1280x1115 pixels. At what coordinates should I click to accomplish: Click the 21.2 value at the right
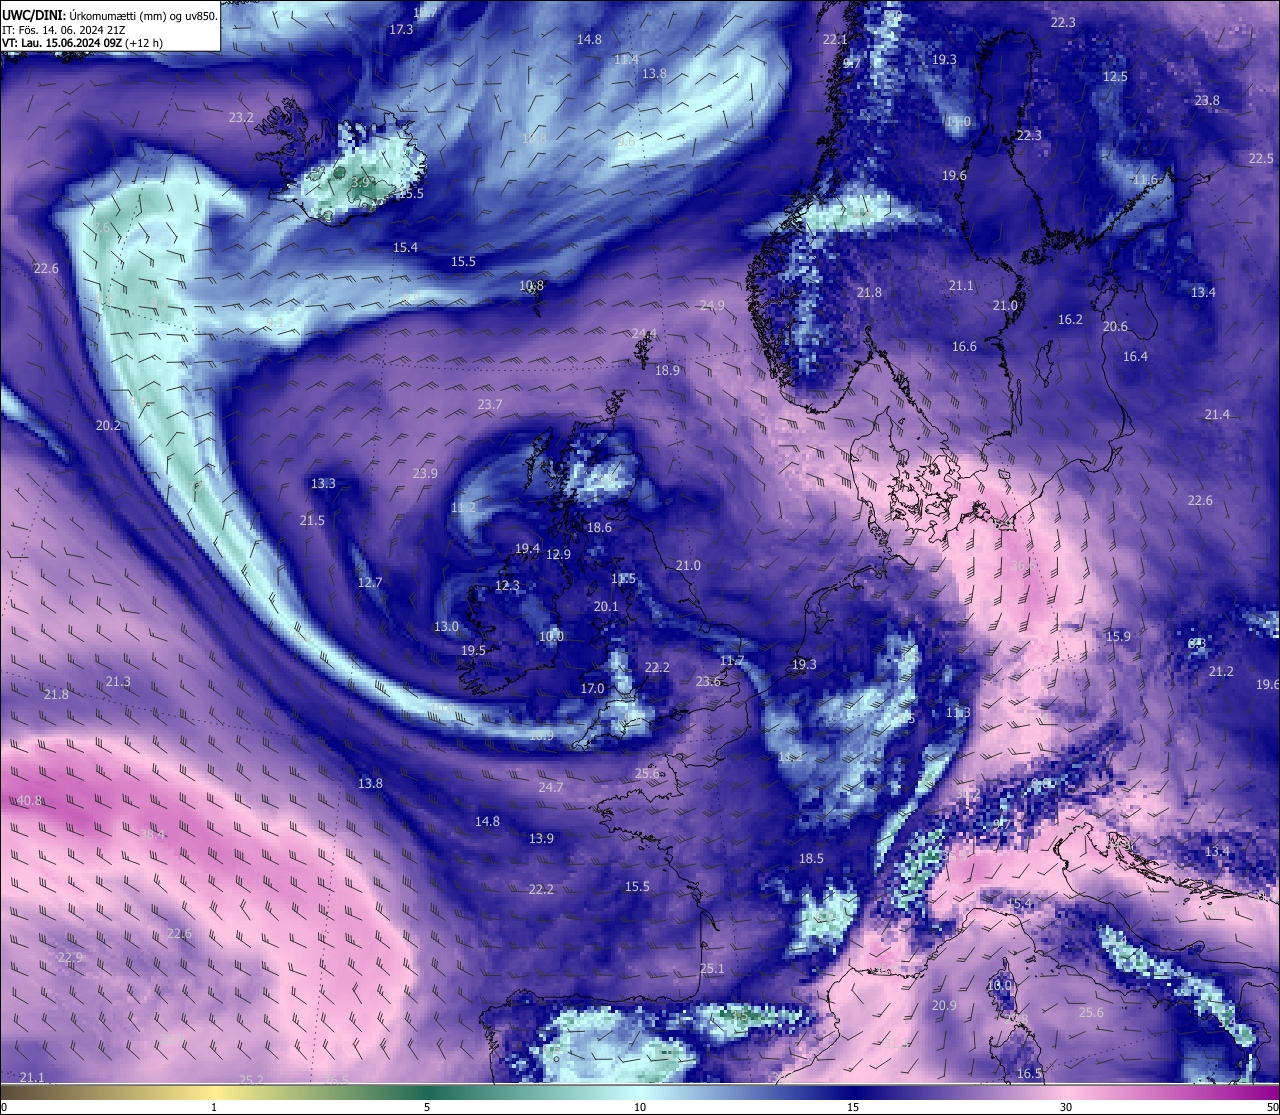1221,672
